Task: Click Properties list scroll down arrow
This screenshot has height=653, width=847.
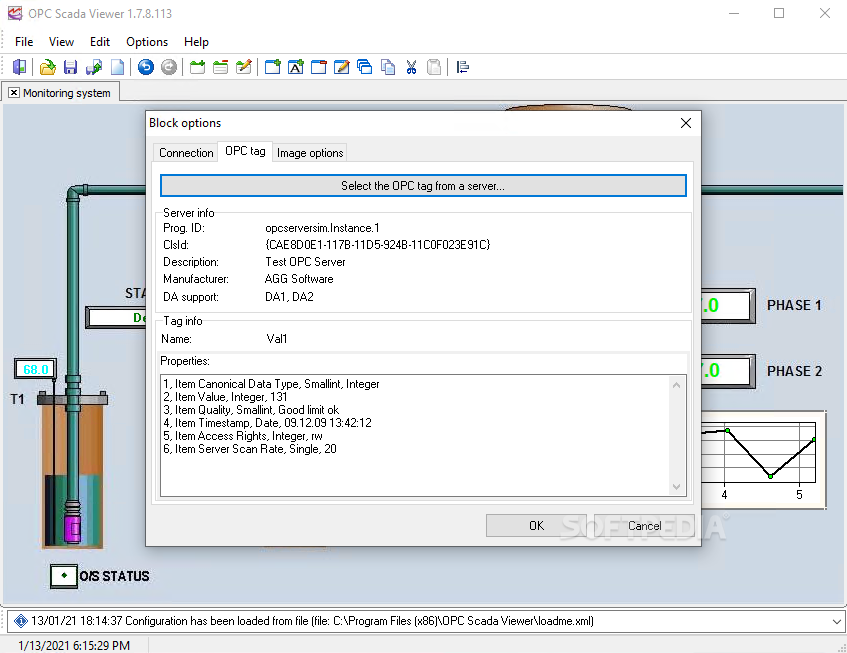Action: [676, 487]
